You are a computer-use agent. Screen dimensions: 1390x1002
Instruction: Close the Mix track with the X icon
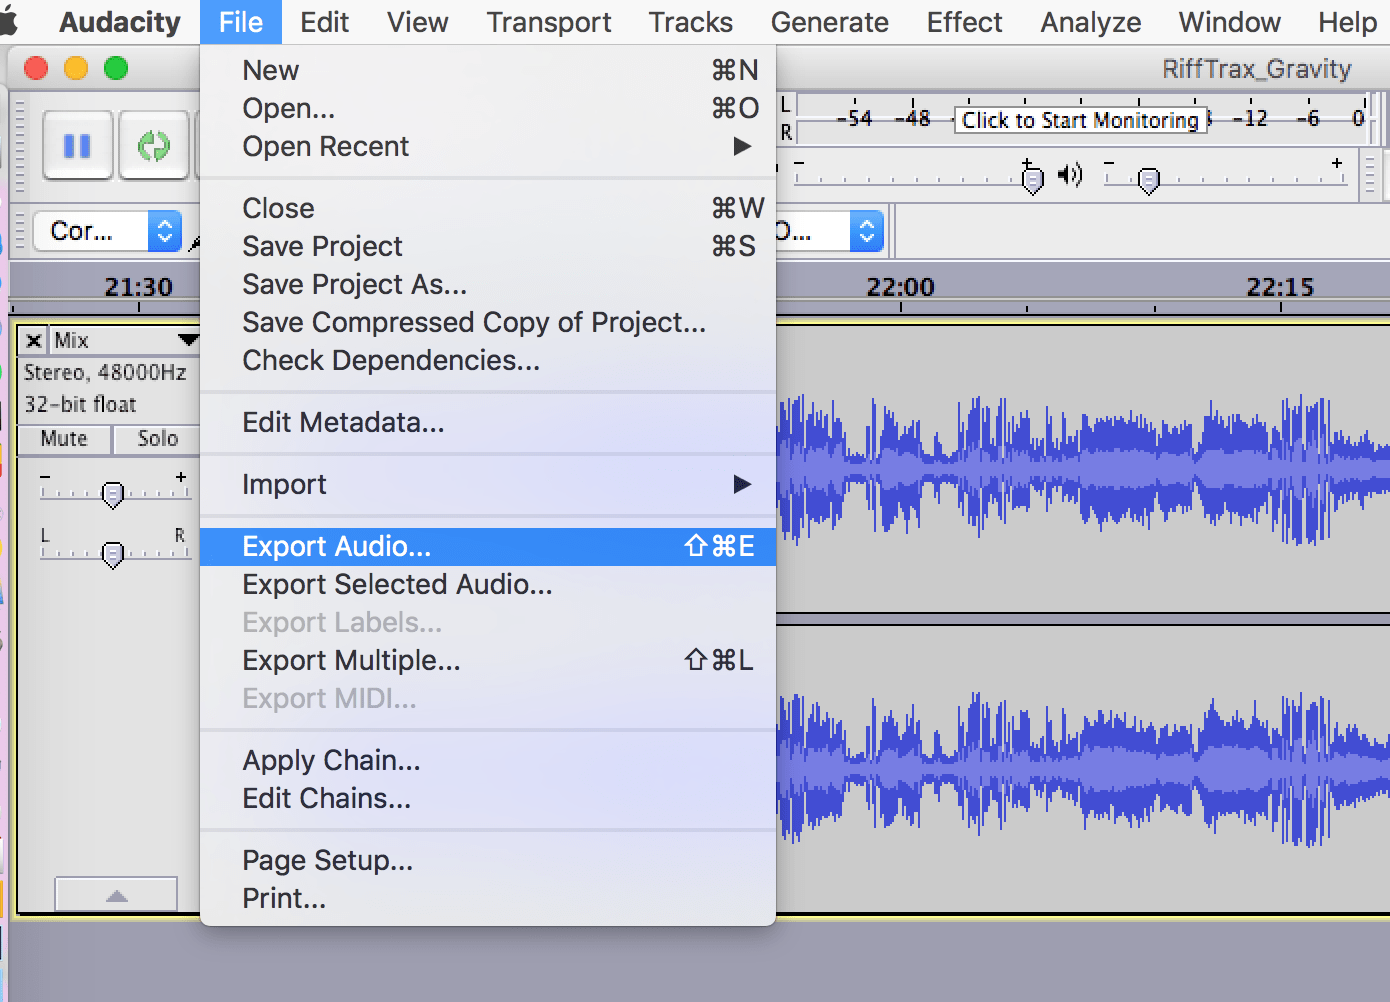pyautogui.click(x=33, y=340)
